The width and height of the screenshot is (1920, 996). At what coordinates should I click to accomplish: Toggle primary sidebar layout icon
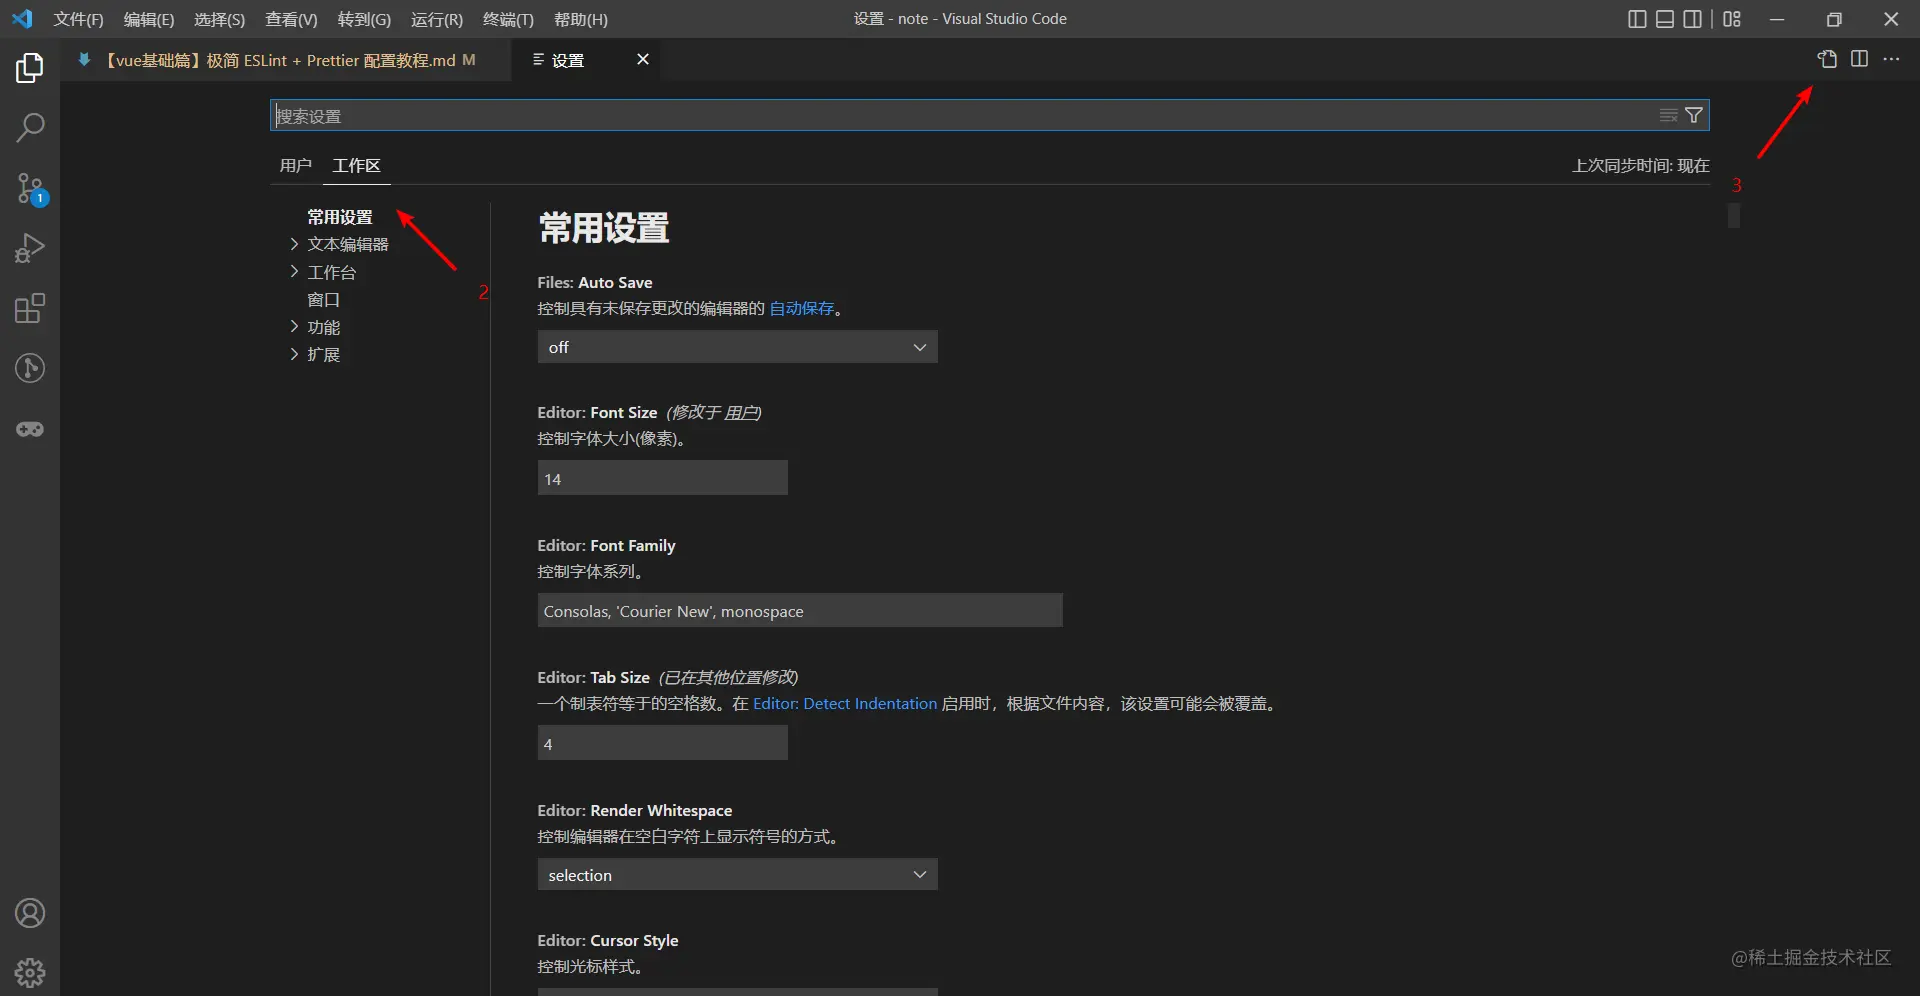[x=1637, y=19]
